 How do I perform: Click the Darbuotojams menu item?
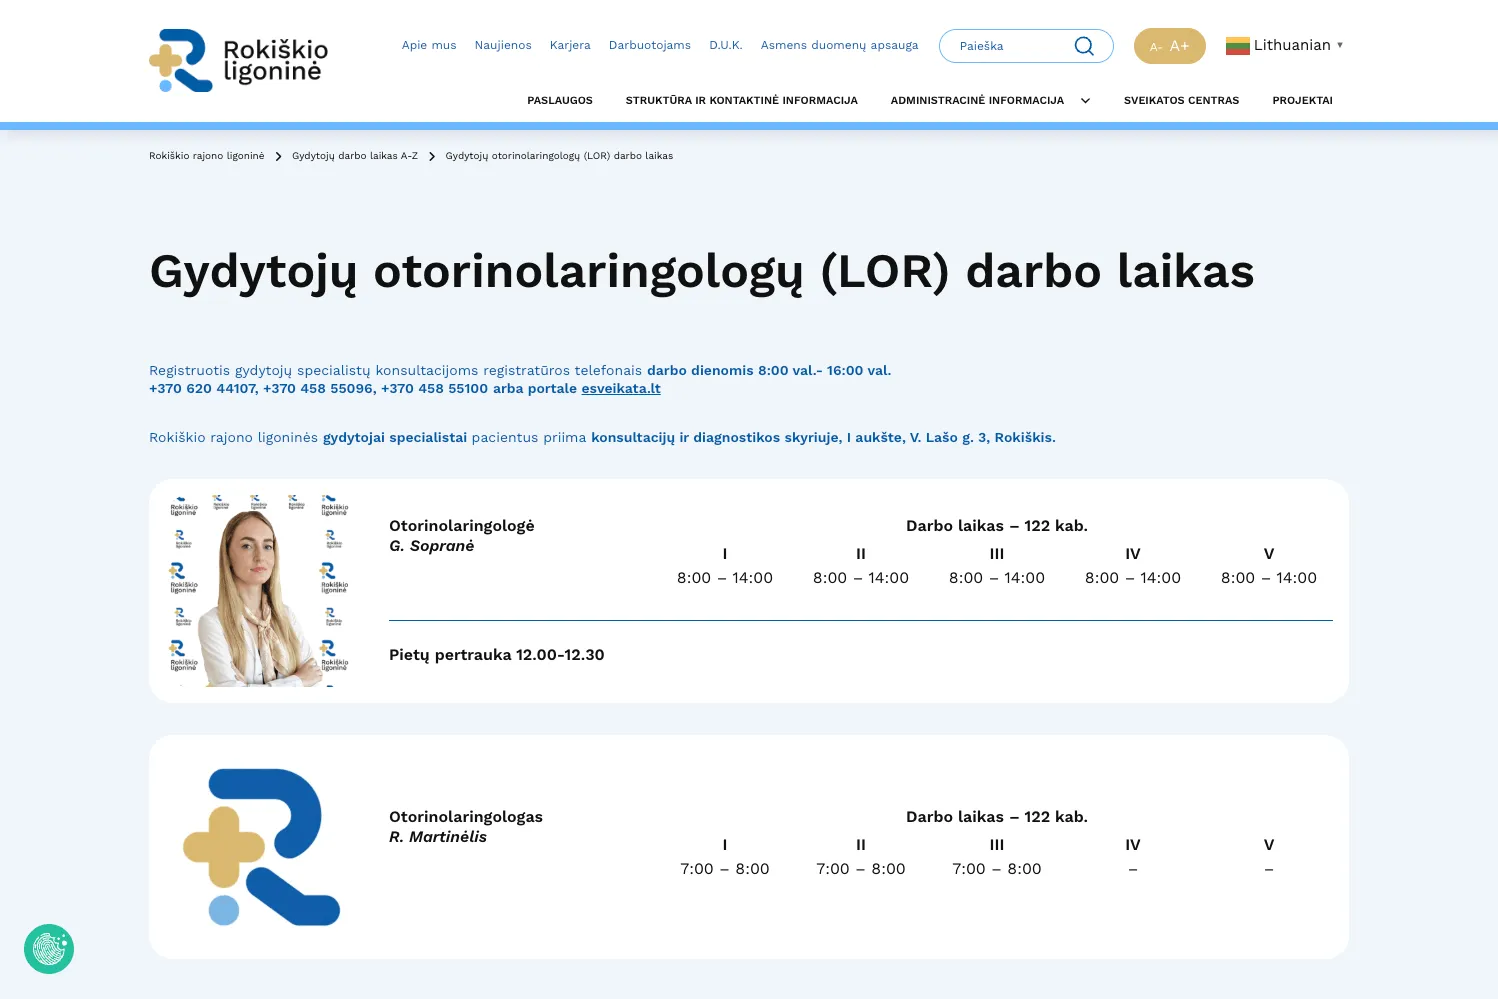pos(650,45)
